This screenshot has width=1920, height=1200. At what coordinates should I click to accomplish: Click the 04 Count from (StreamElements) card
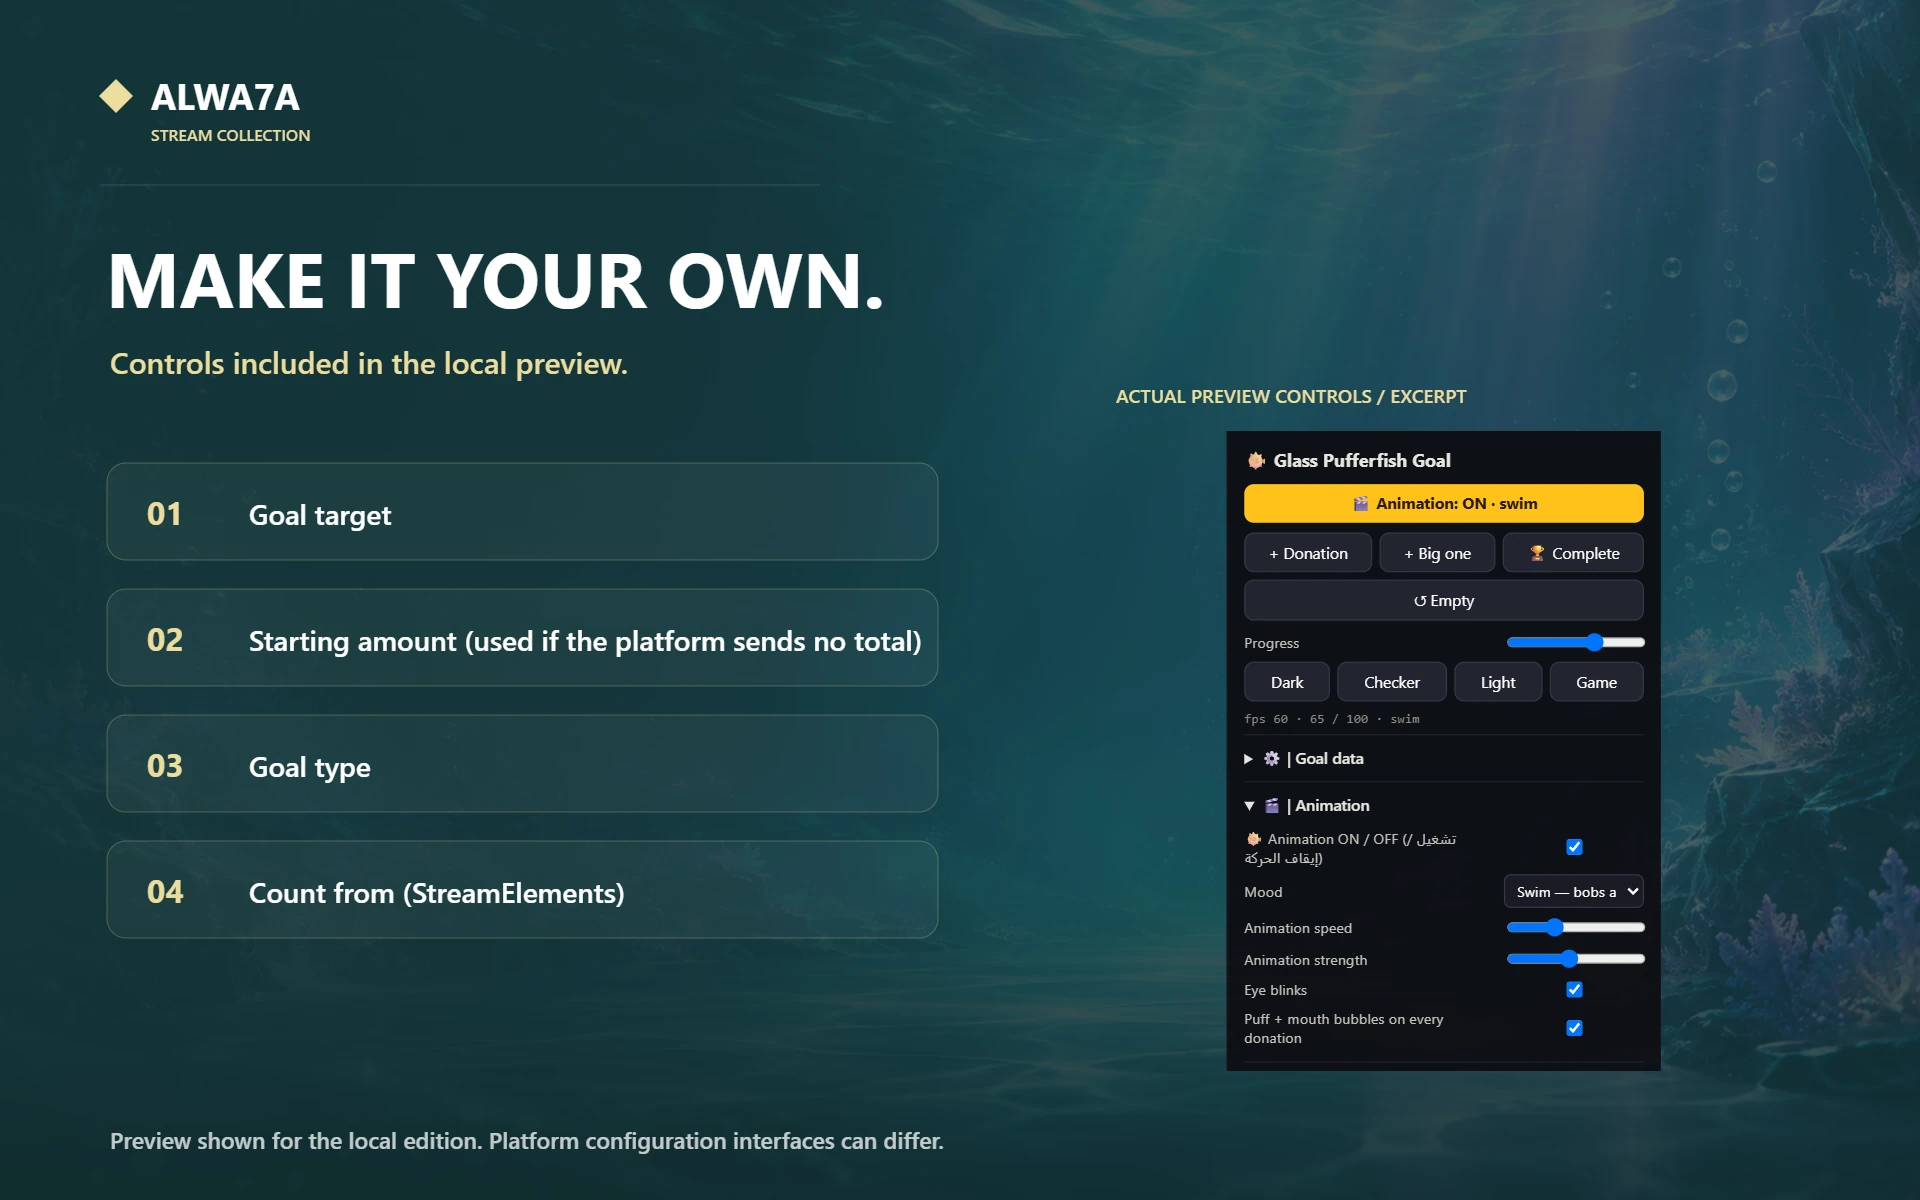click(522, 889)
